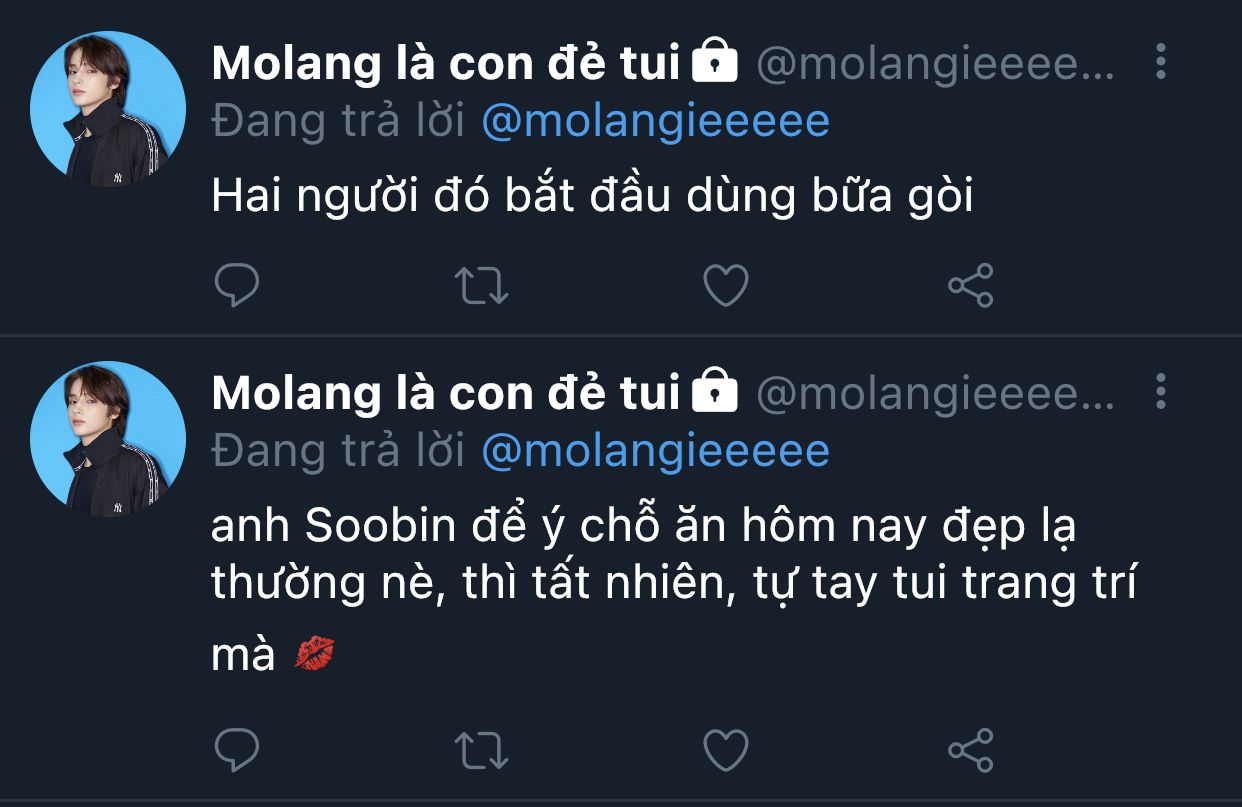This screenshot has height=807, width=1242.
Task: Open the @molangieeeee reply mention in first tweet
Action: pyautogui.click(x=656, y=121)
